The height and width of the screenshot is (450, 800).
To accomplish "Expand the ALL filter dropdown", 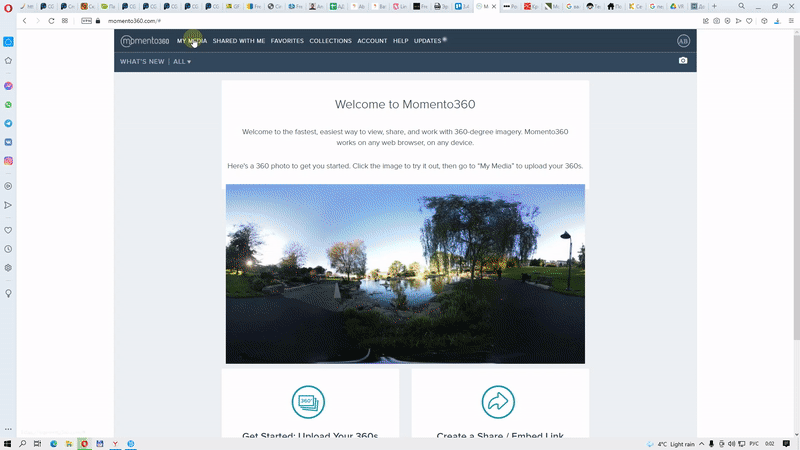I will (x=182, y=61).
